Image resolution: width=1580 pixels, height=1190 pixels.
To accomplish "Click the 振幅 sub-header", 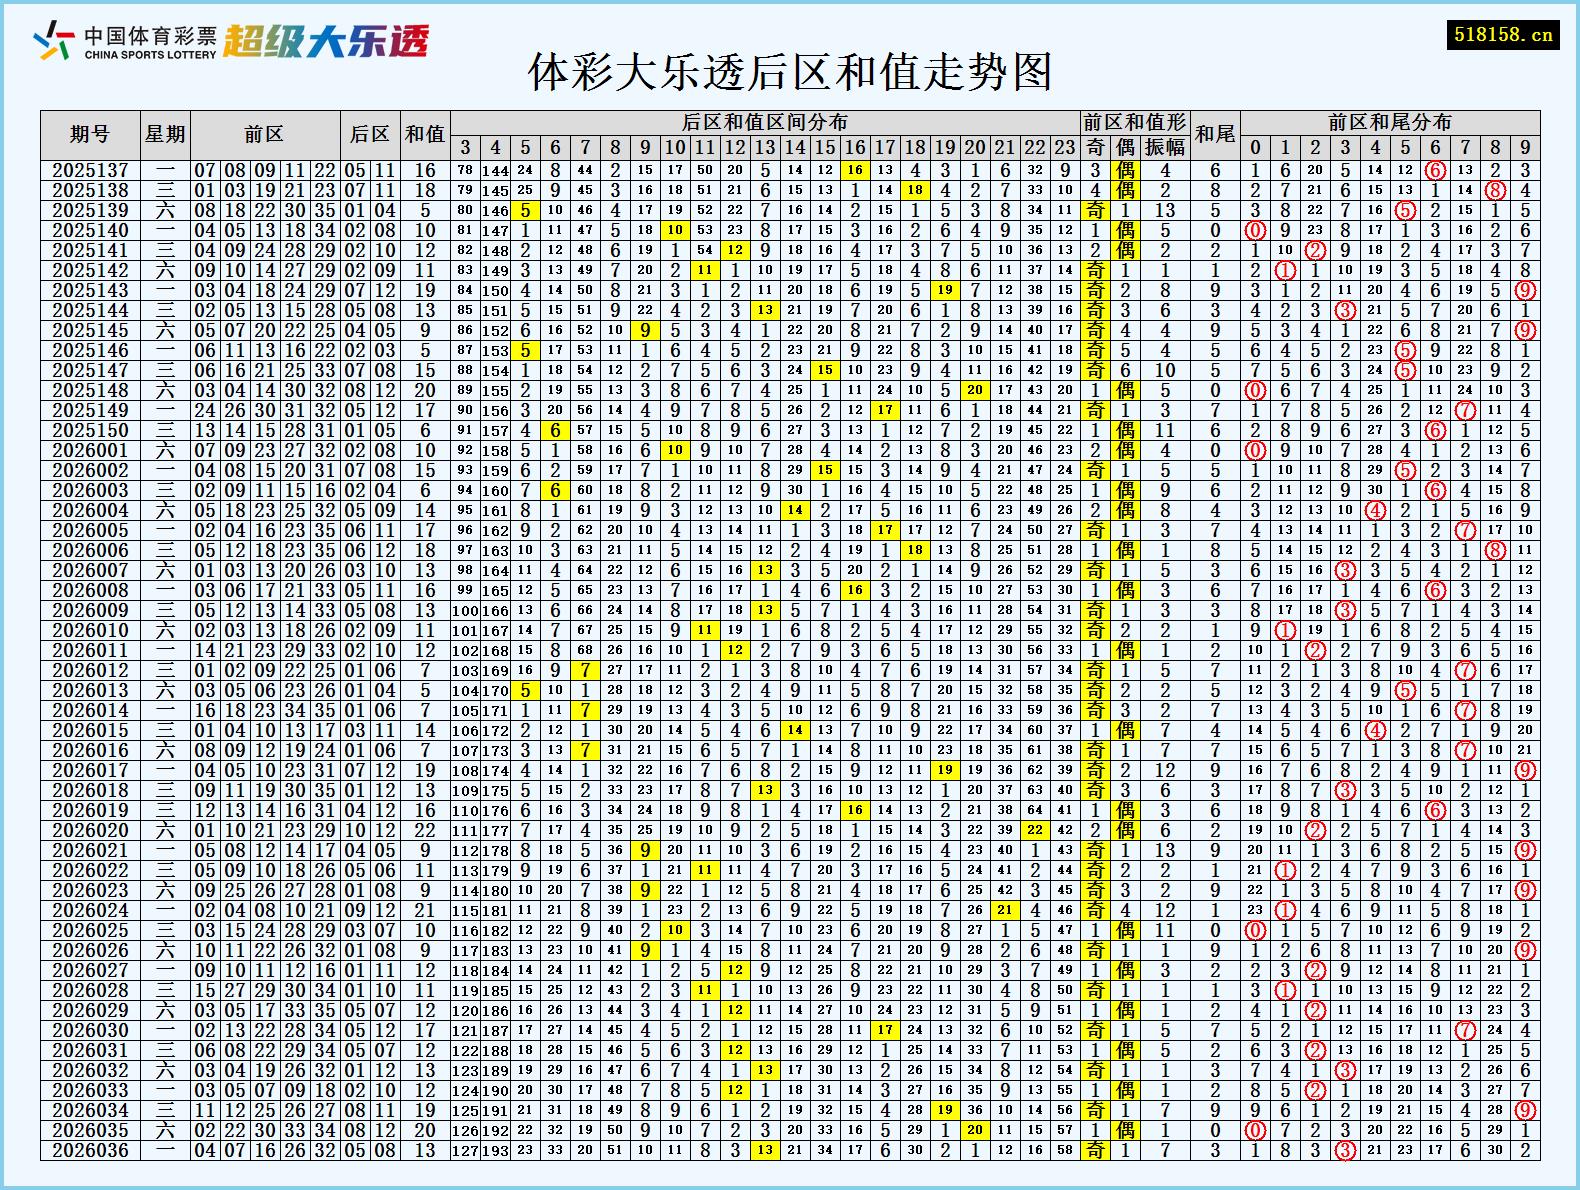I will [1165, 147].
